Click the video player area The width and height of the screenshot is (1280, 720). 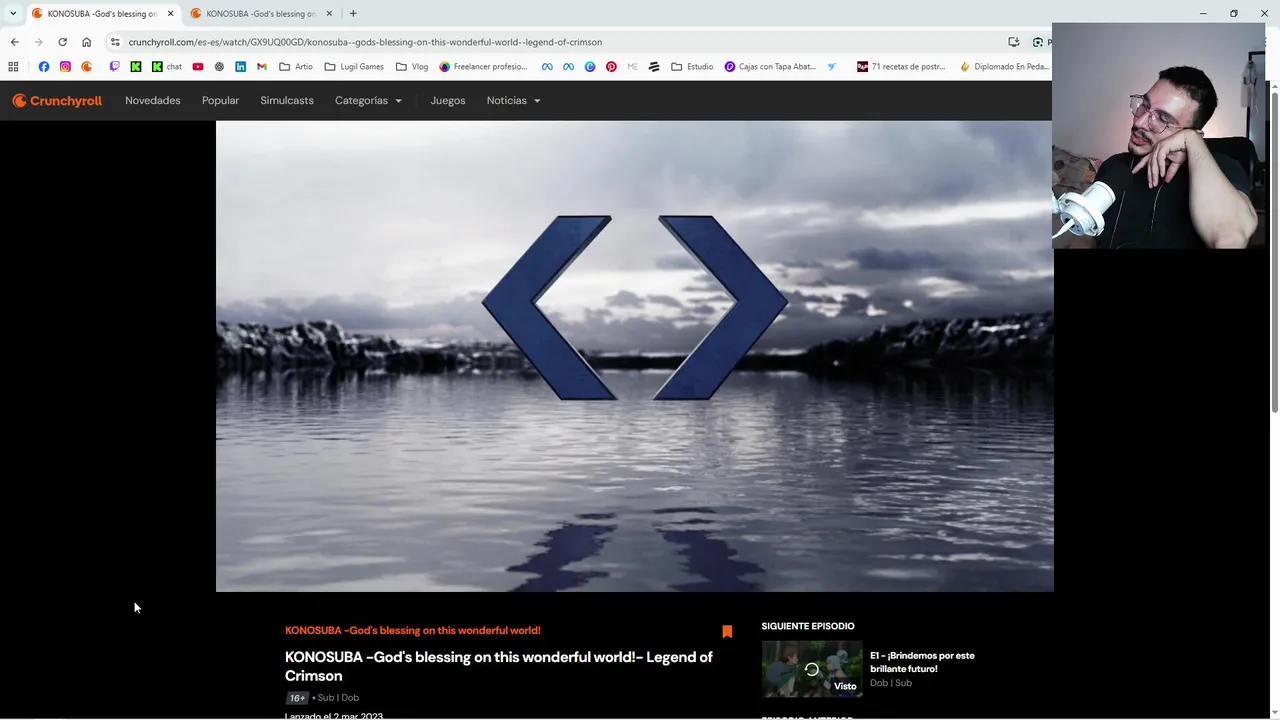[x=634, y=356]
